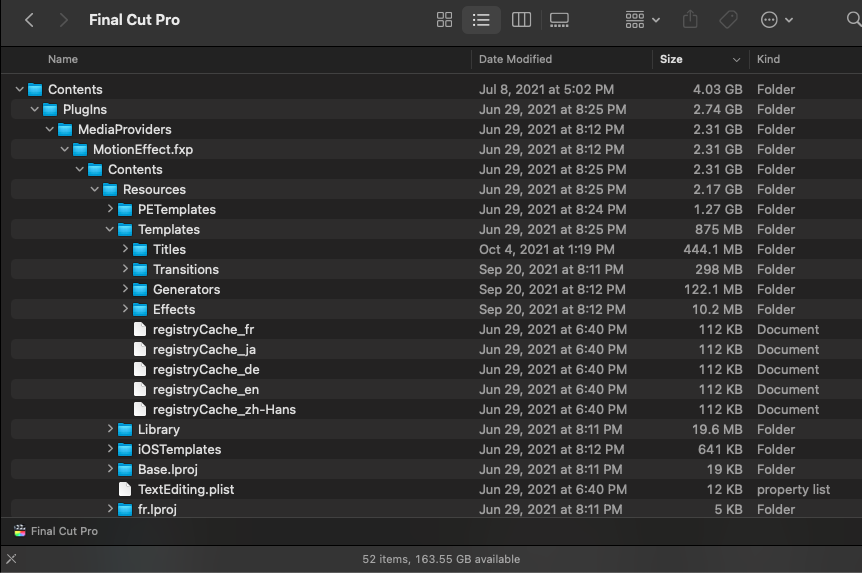Collapse the Resources folder
This screenshot has width=862, height=573.
pyautogui.click(x=94, y=189)
